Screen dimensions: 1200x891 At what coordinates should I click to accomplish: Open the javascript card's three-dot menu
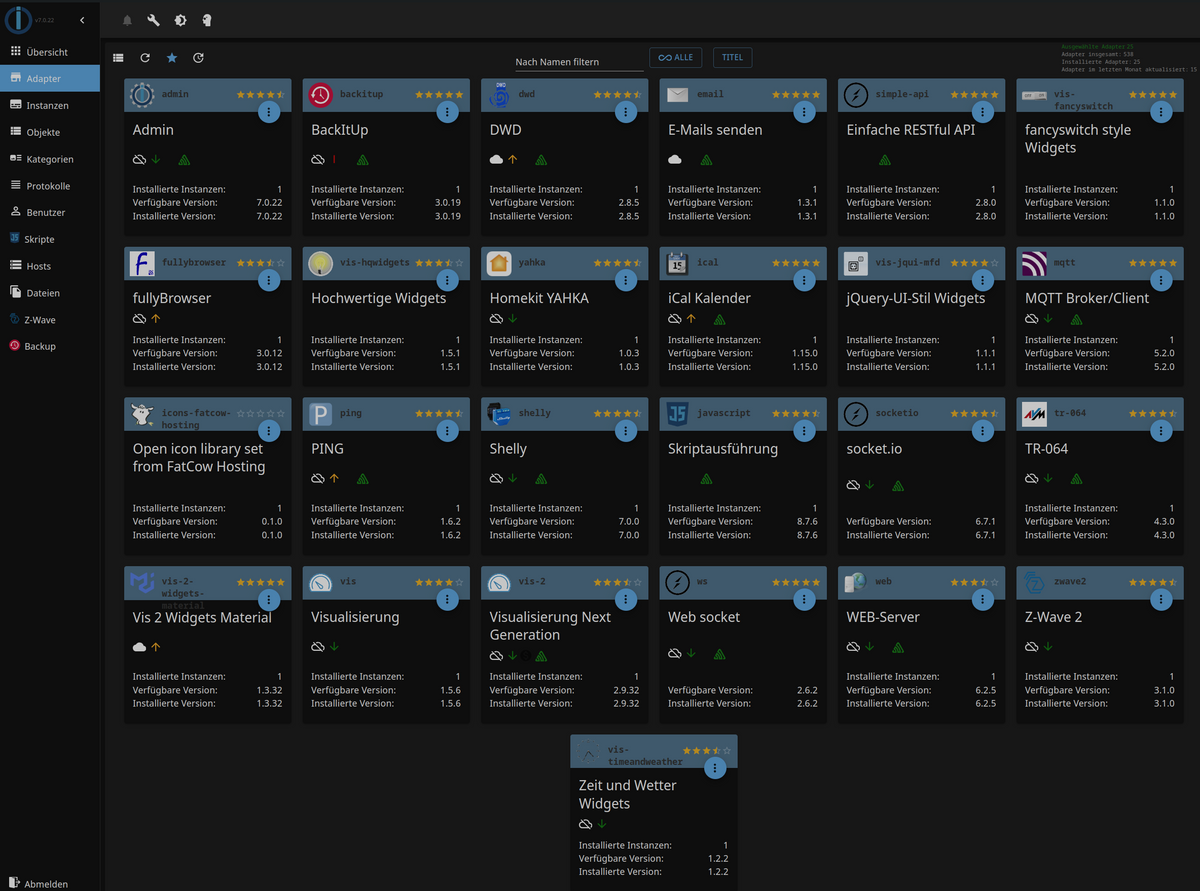tap(804, 431)
